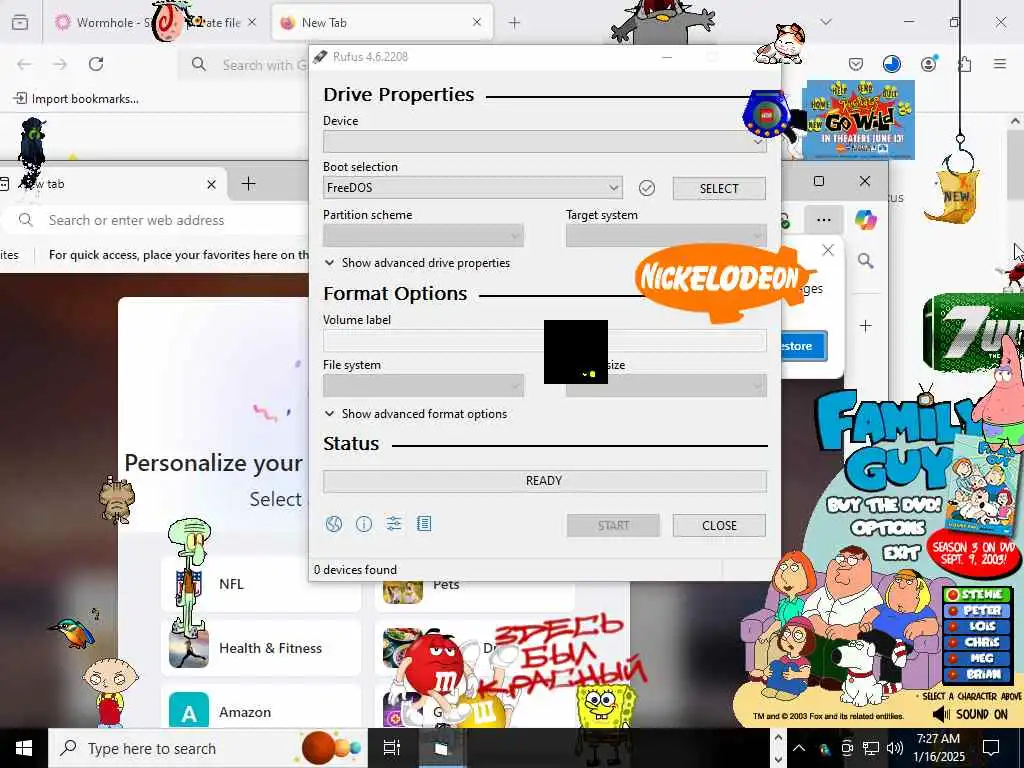Click Edge address bar search field
1024x768 pixels.
coord(157,220)
